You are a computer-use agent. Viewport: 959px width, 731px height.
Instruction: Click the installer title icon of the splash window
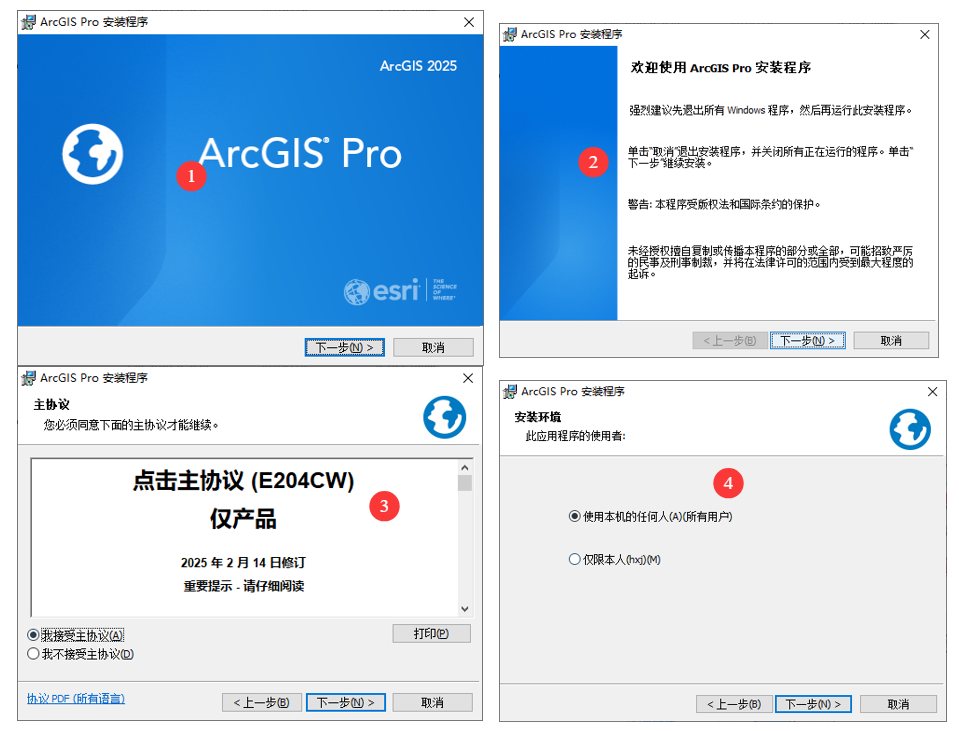[28, 22]
